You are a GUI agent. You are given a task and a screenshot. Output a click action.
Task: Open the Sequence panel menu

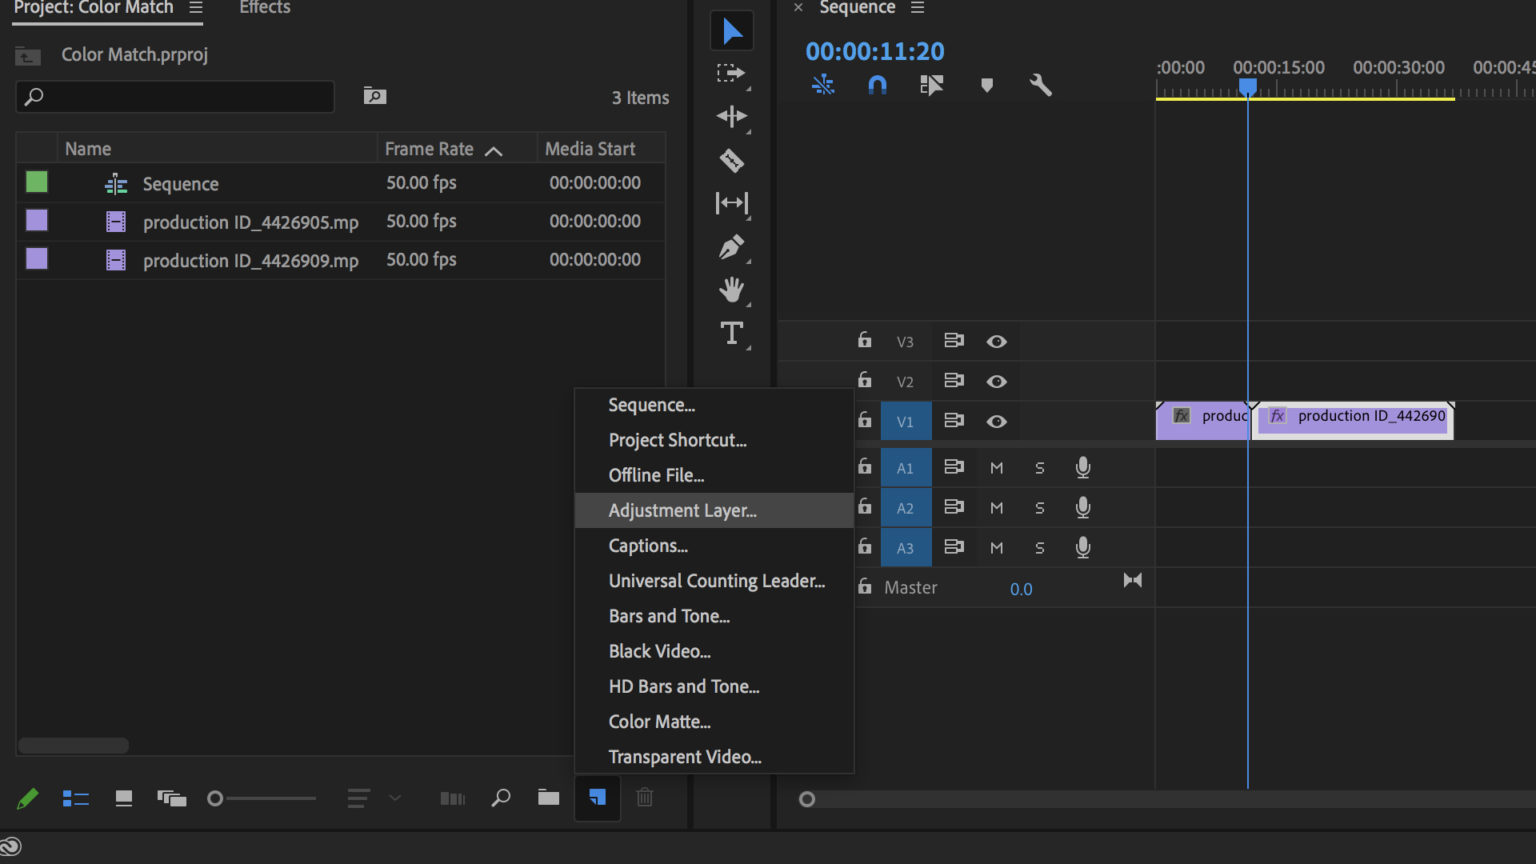pyautogui.click(x=917, y=8)
